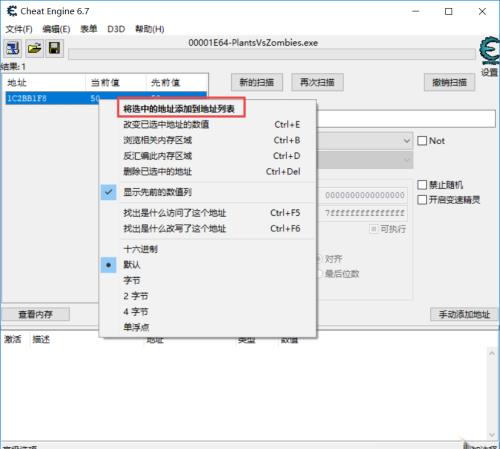The image size is (500, 449).
Task: Maximize the Cheat Engine window
Action: [449, 11]
